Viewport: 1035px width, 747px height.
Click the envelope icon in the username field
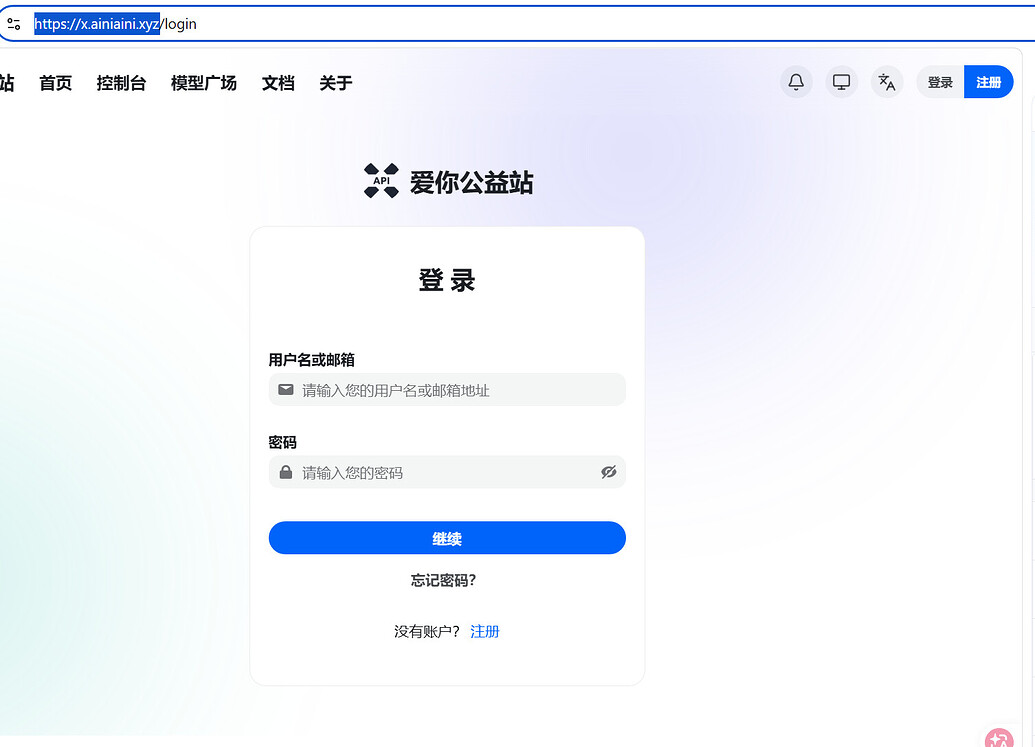point(286,390)
